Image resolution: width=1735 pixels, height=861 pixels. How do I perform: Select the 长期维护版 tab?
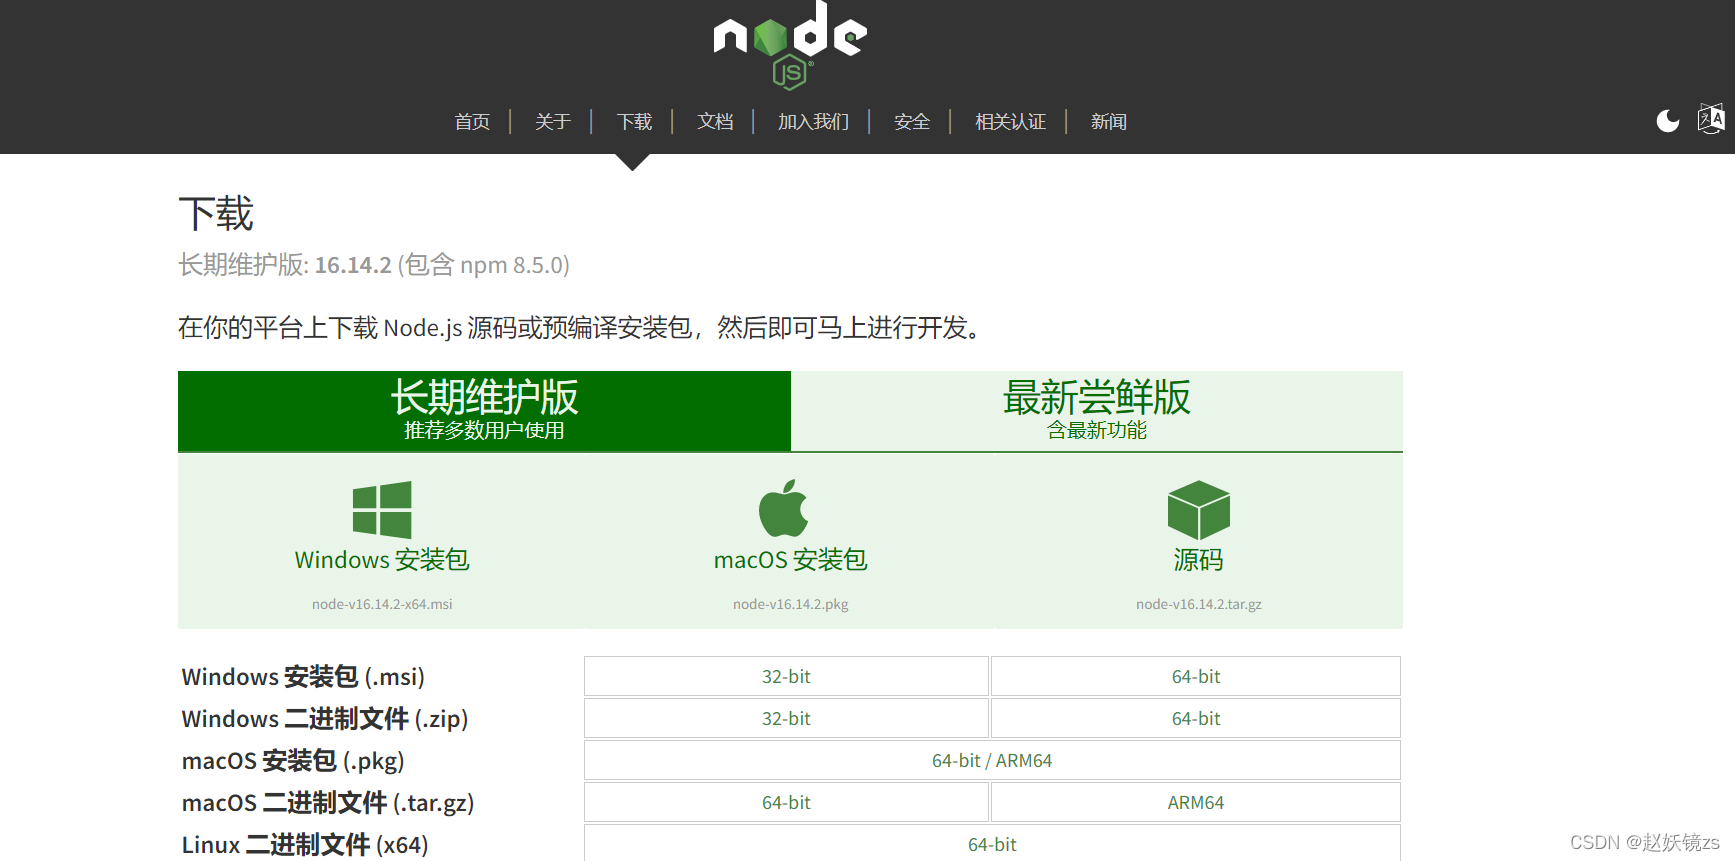coord(484,411)
